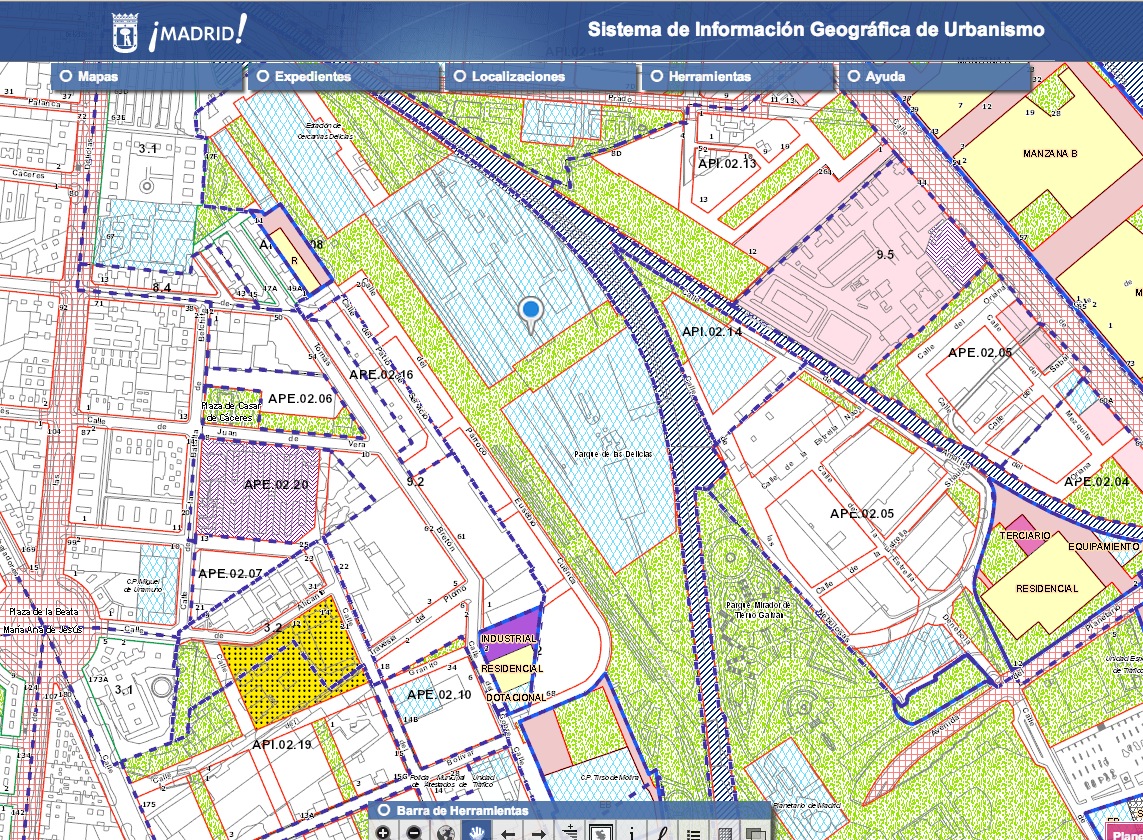Click the APE.02.06 zone label
Image resolution: width=1143 pixels, height=840 pixels.
point(300,399)
